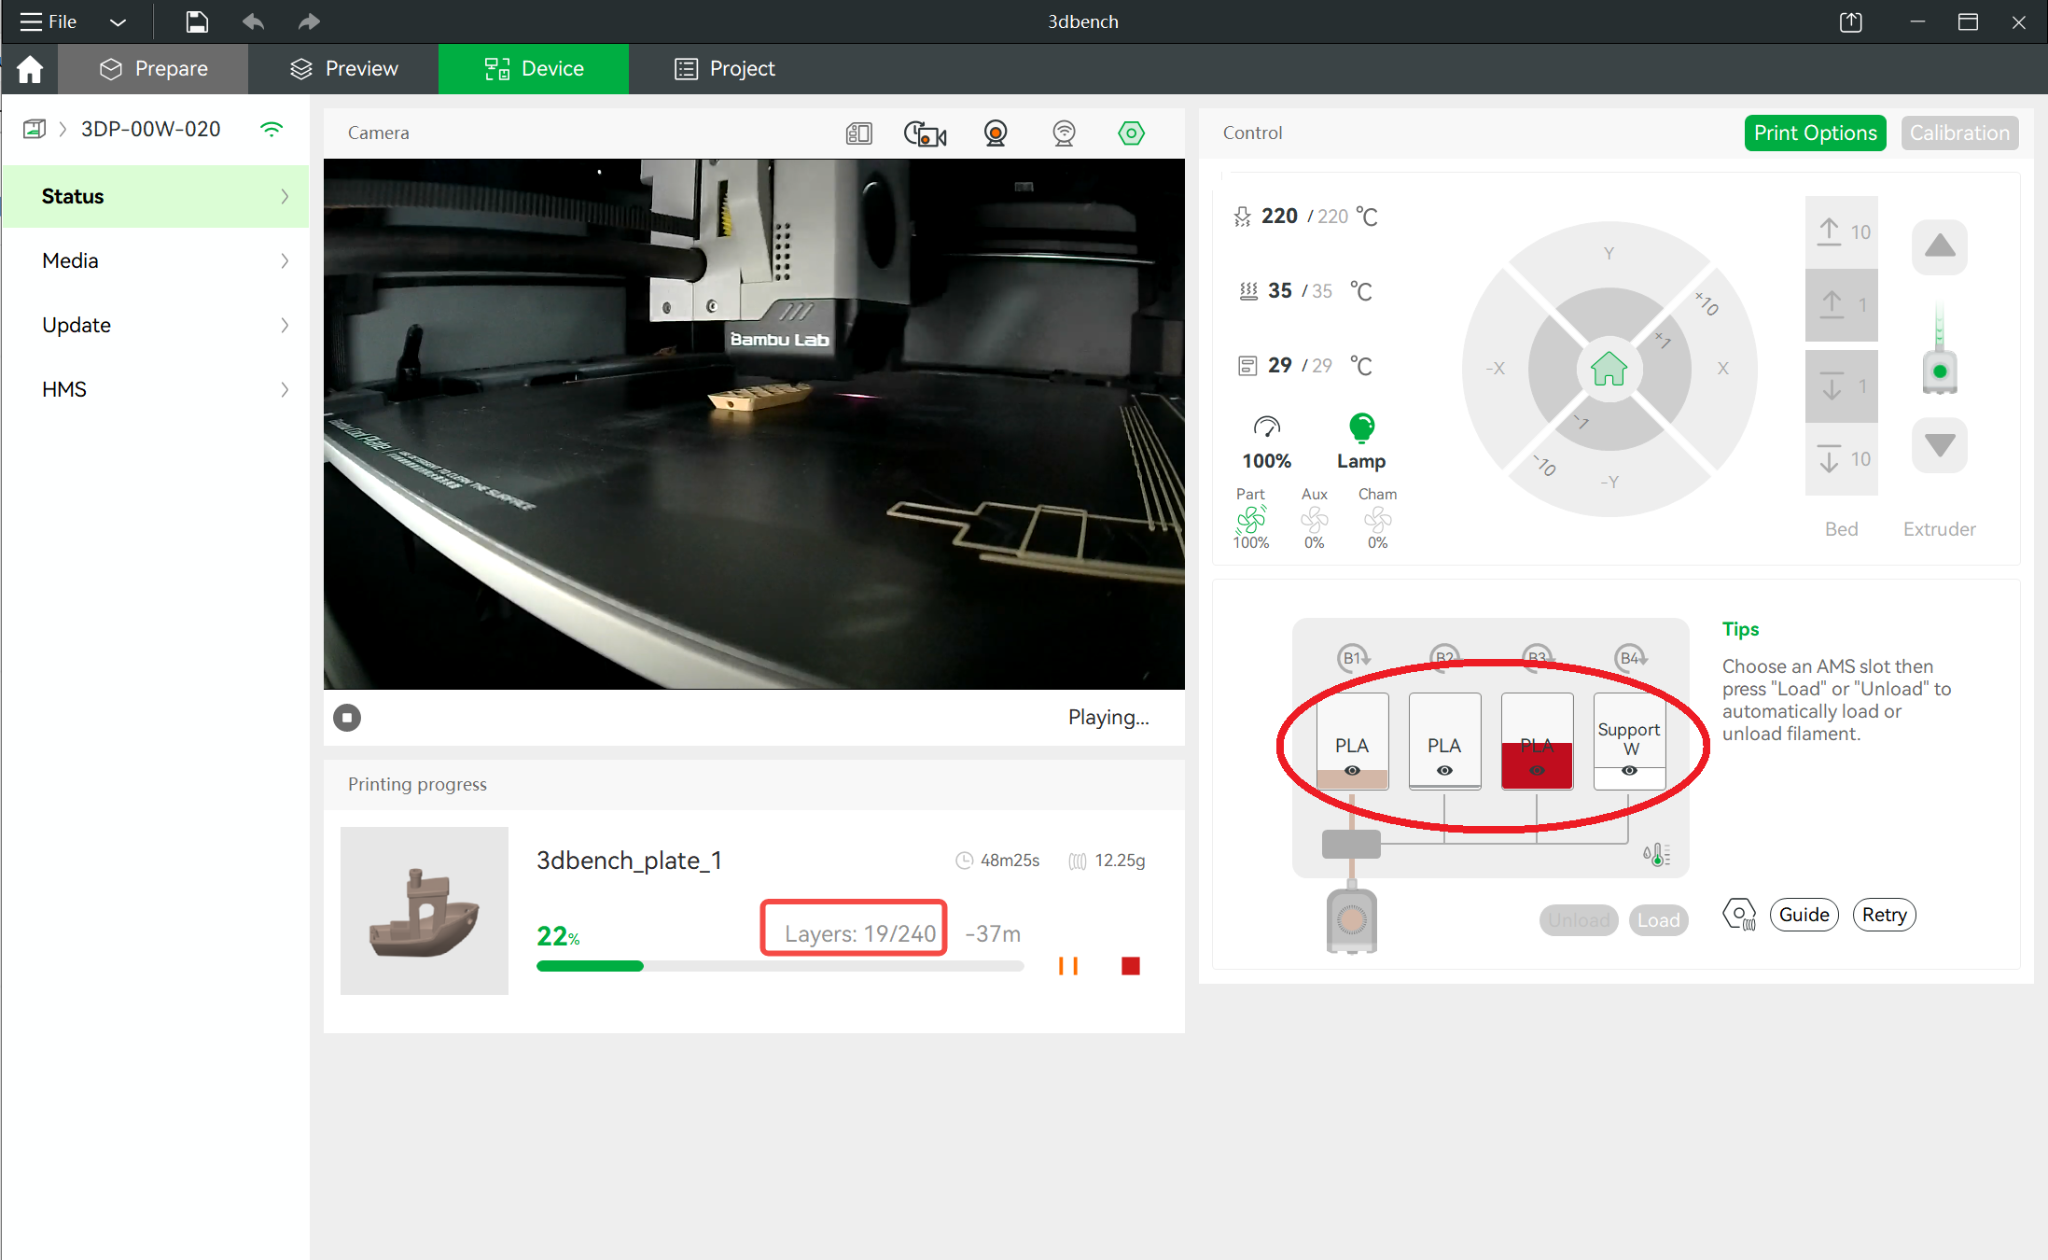Click the Retry button in AMS panel

[x=1883, y=914]
